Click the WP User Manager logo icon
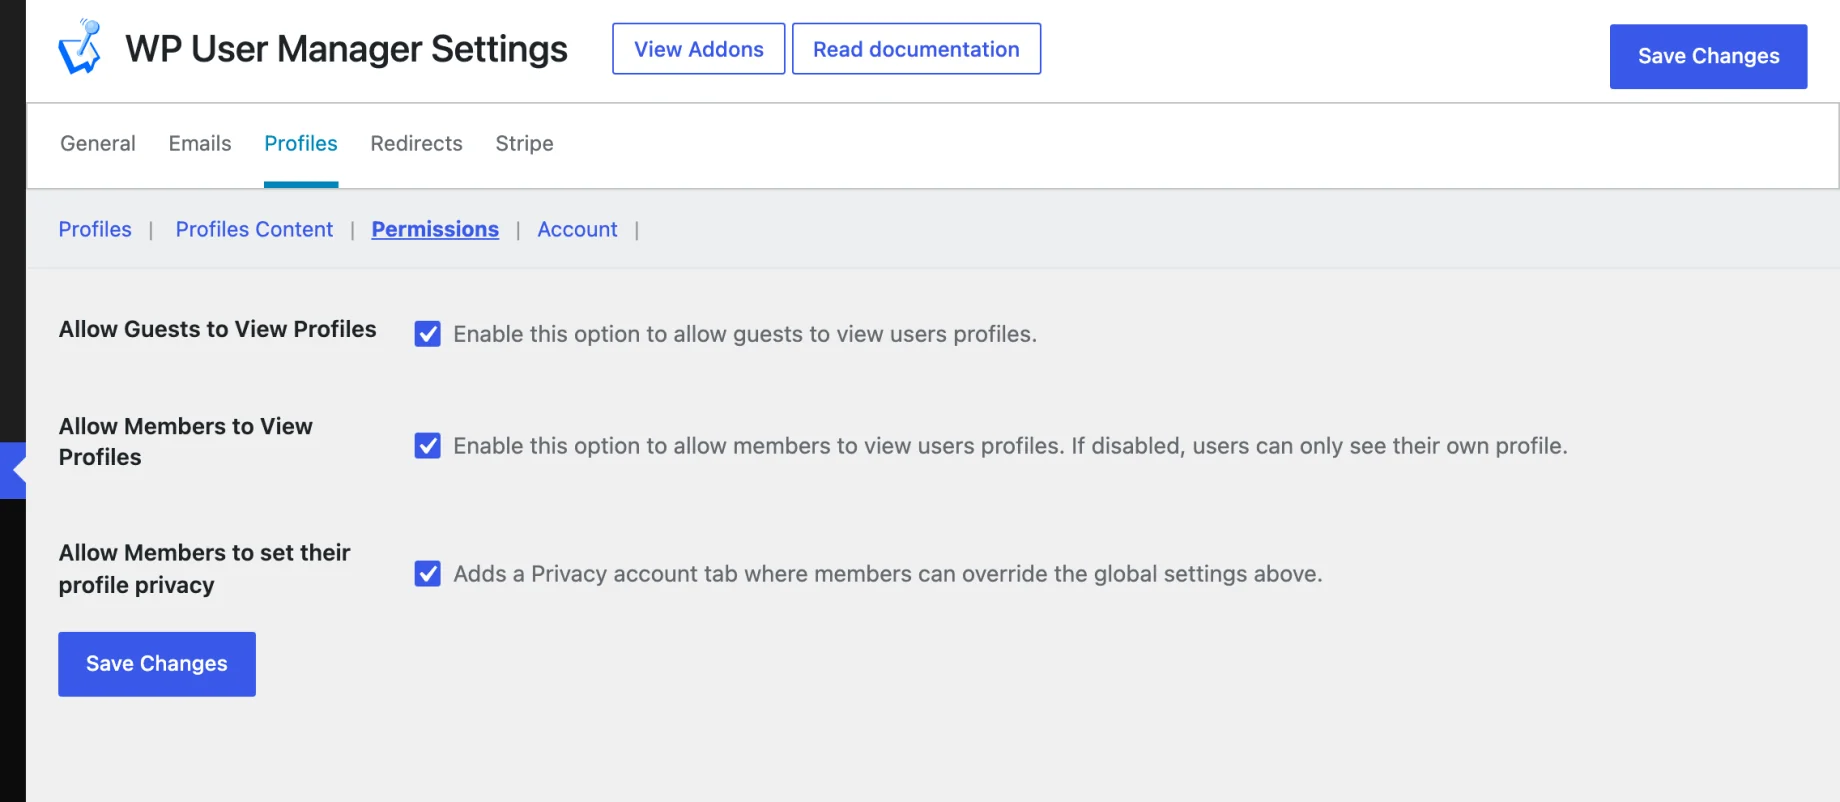The width and height of the screenshot is (1840, 802). coord(80,47)
